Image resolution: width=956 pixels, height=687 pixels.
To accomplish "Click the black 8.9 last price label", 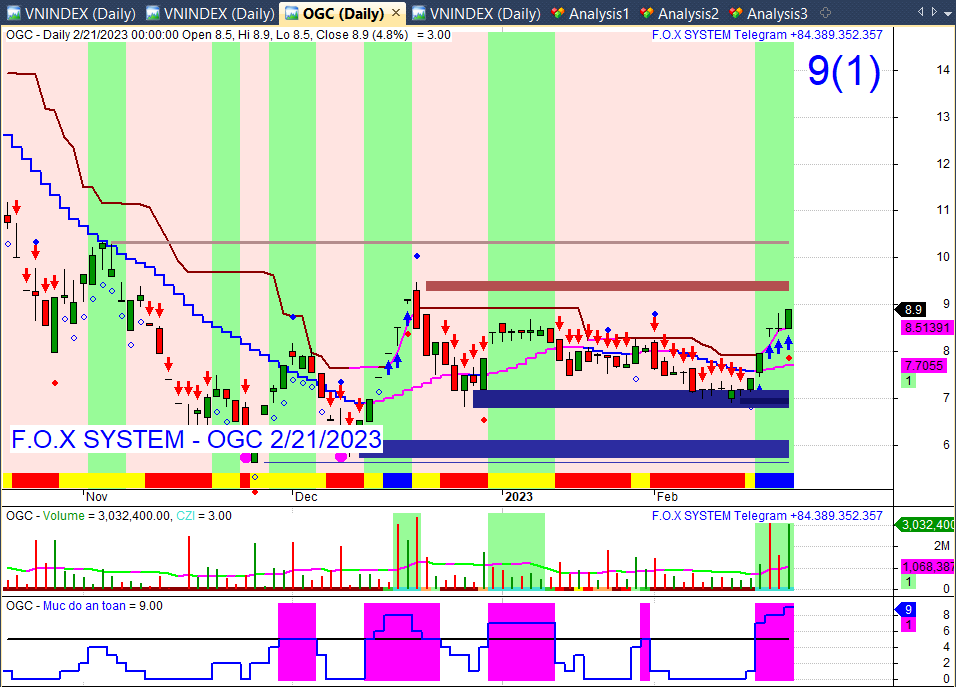I will [x=912, y=310].
